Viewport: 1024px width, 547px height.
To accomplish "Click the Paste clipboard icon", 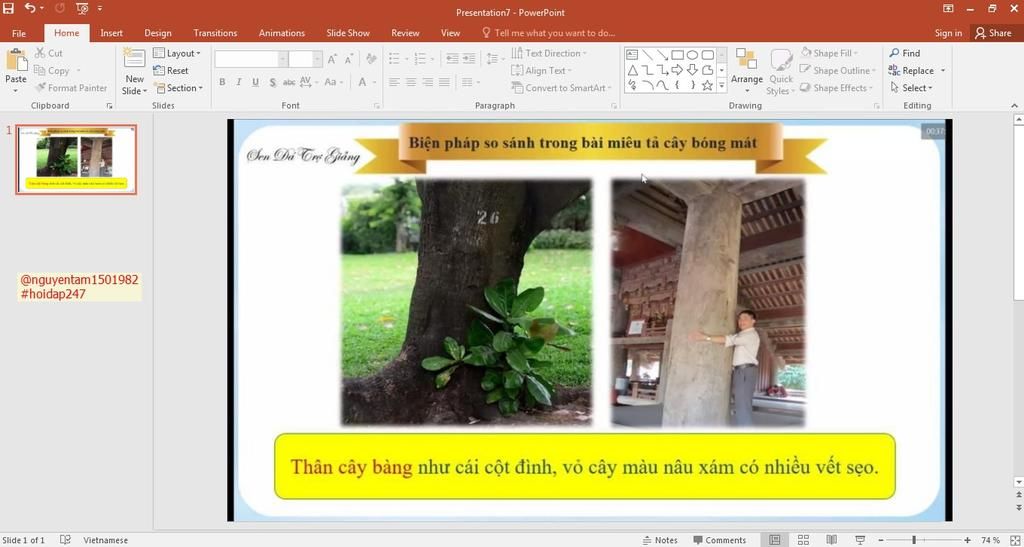I will coord(16,60).
